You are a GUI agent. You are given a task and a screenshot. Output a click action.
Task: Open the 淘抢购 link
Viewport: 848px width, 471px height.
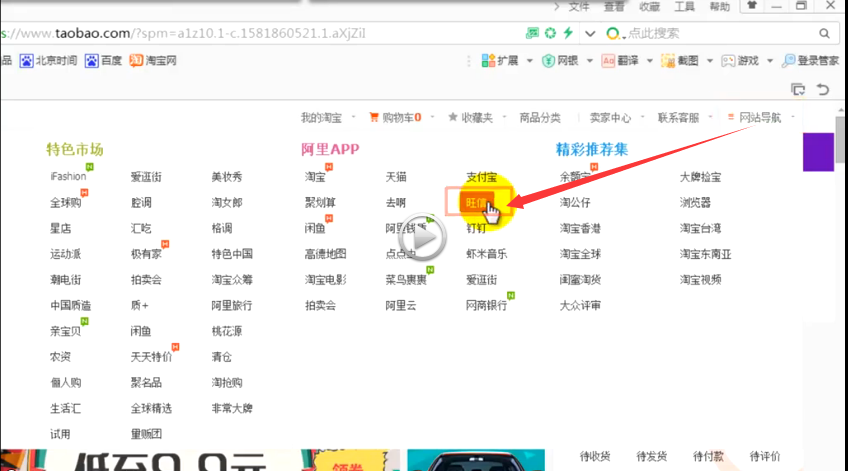pos(227,383)
